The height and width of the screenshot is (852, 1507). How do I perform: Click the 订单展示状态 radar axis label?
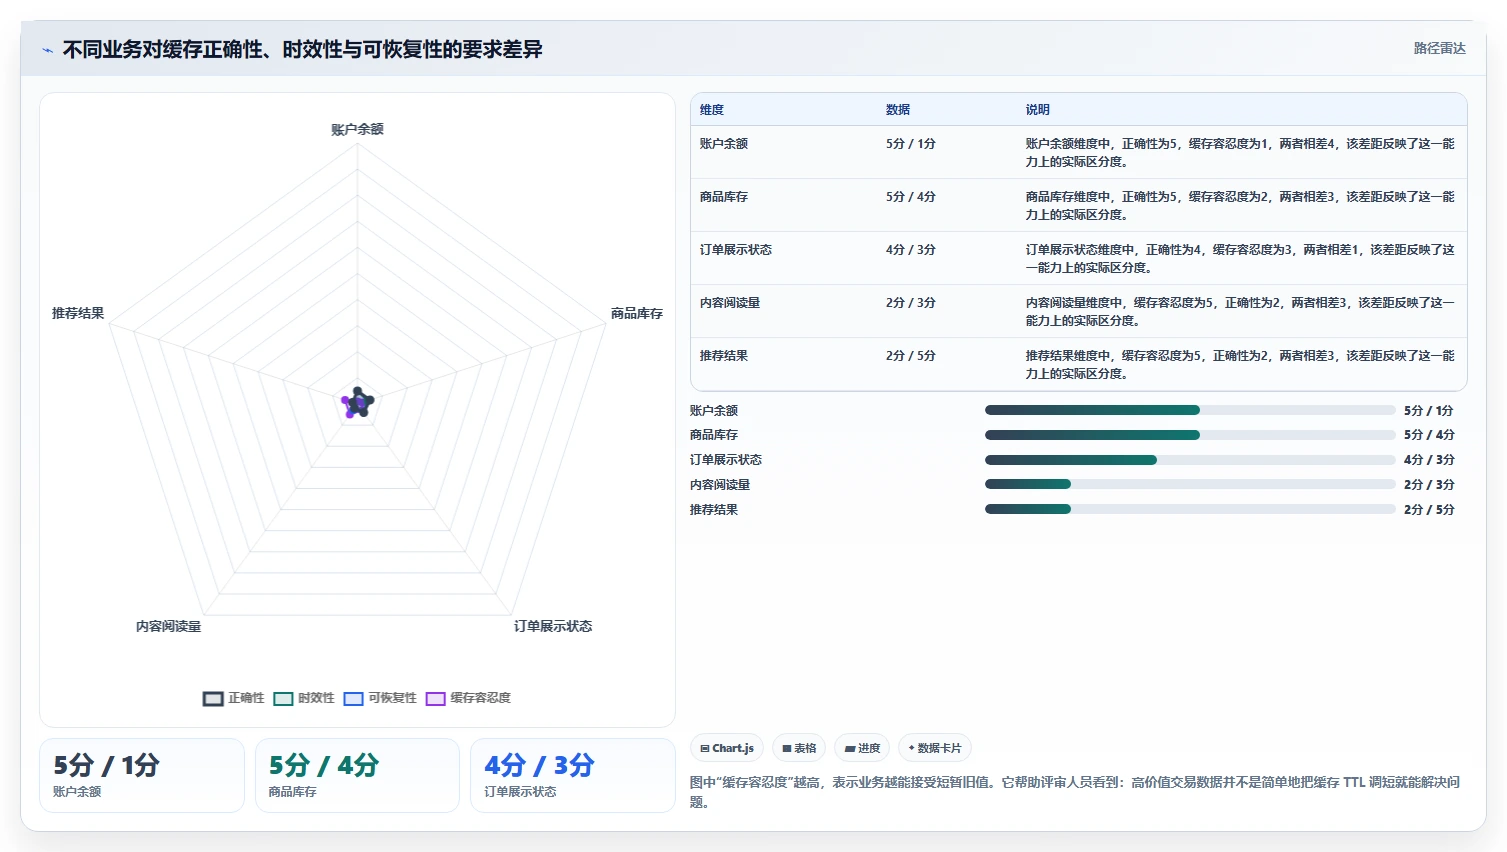coord(553,626)
